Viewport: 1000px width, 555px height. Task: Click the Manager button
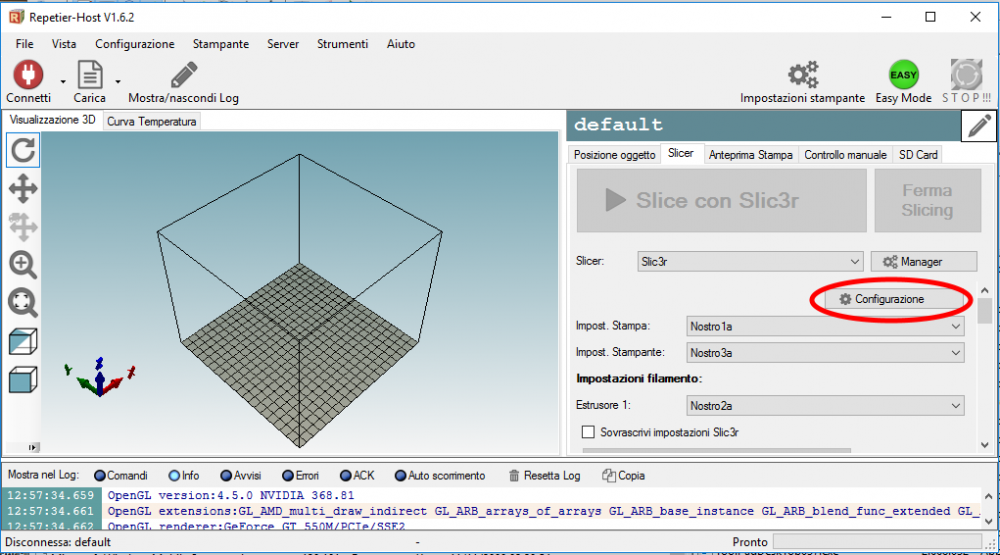click(923, 262)
